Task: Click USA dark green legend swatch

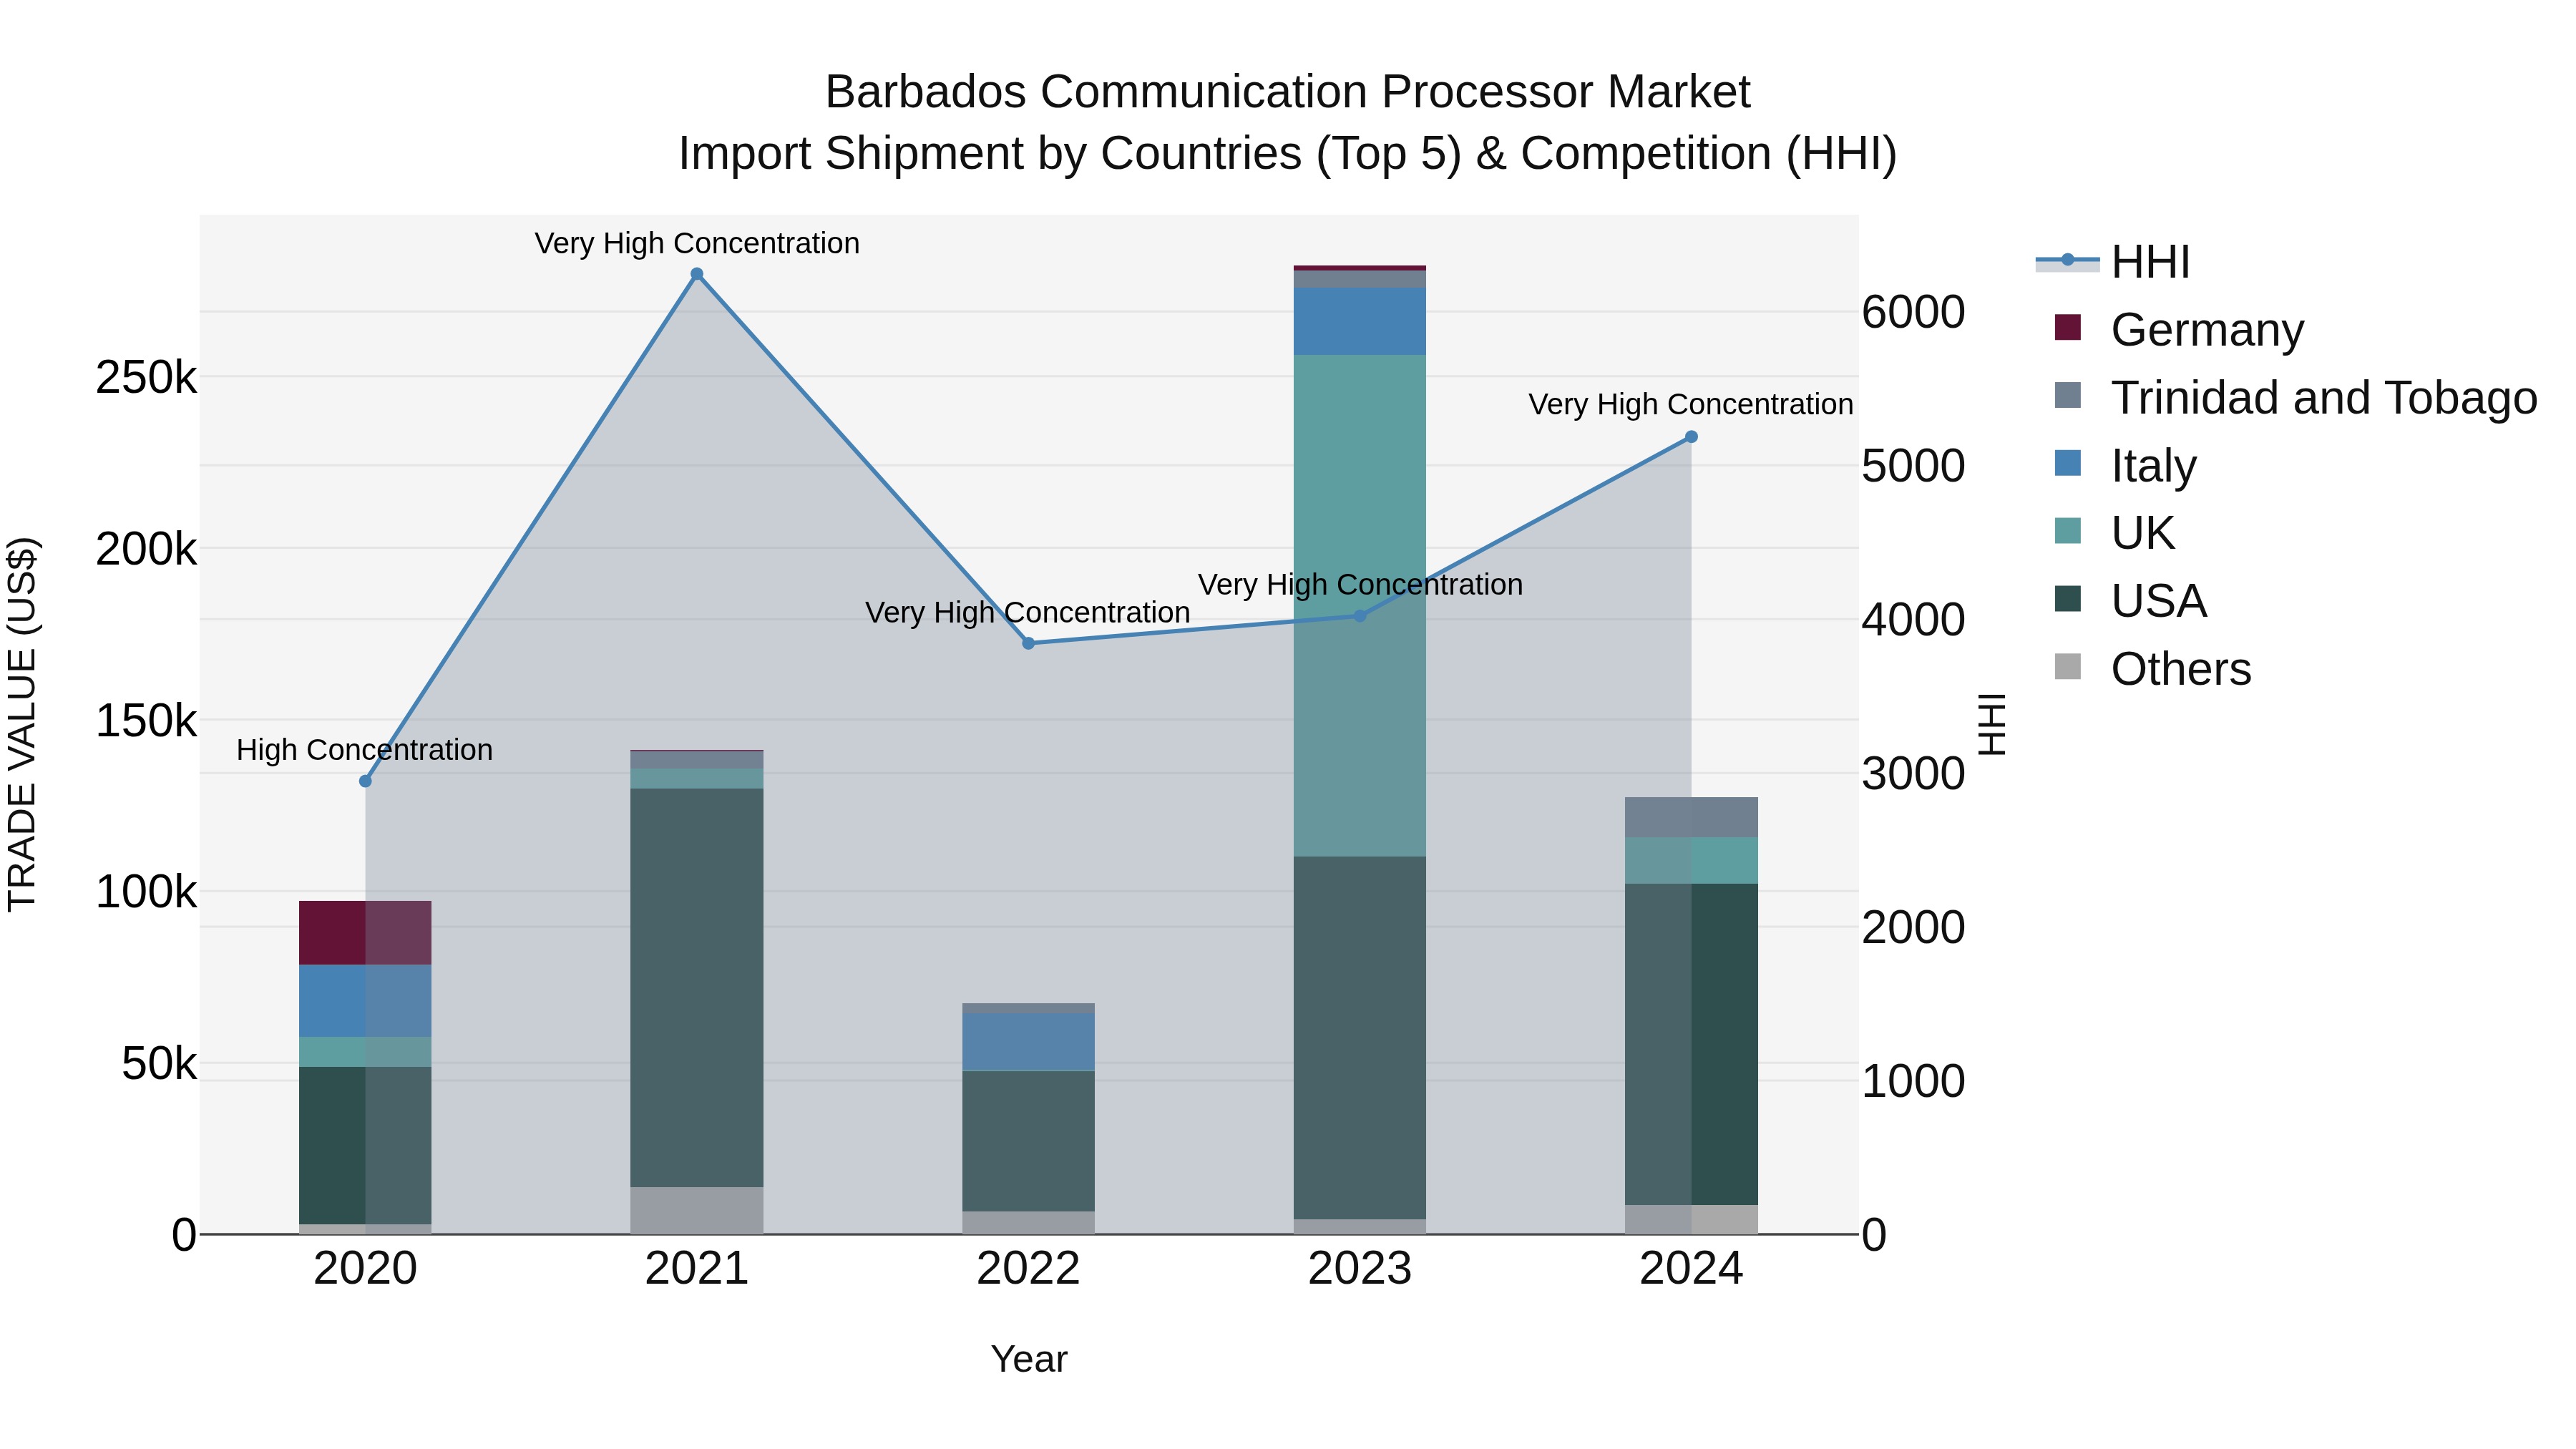Action: click(2067, 599)
